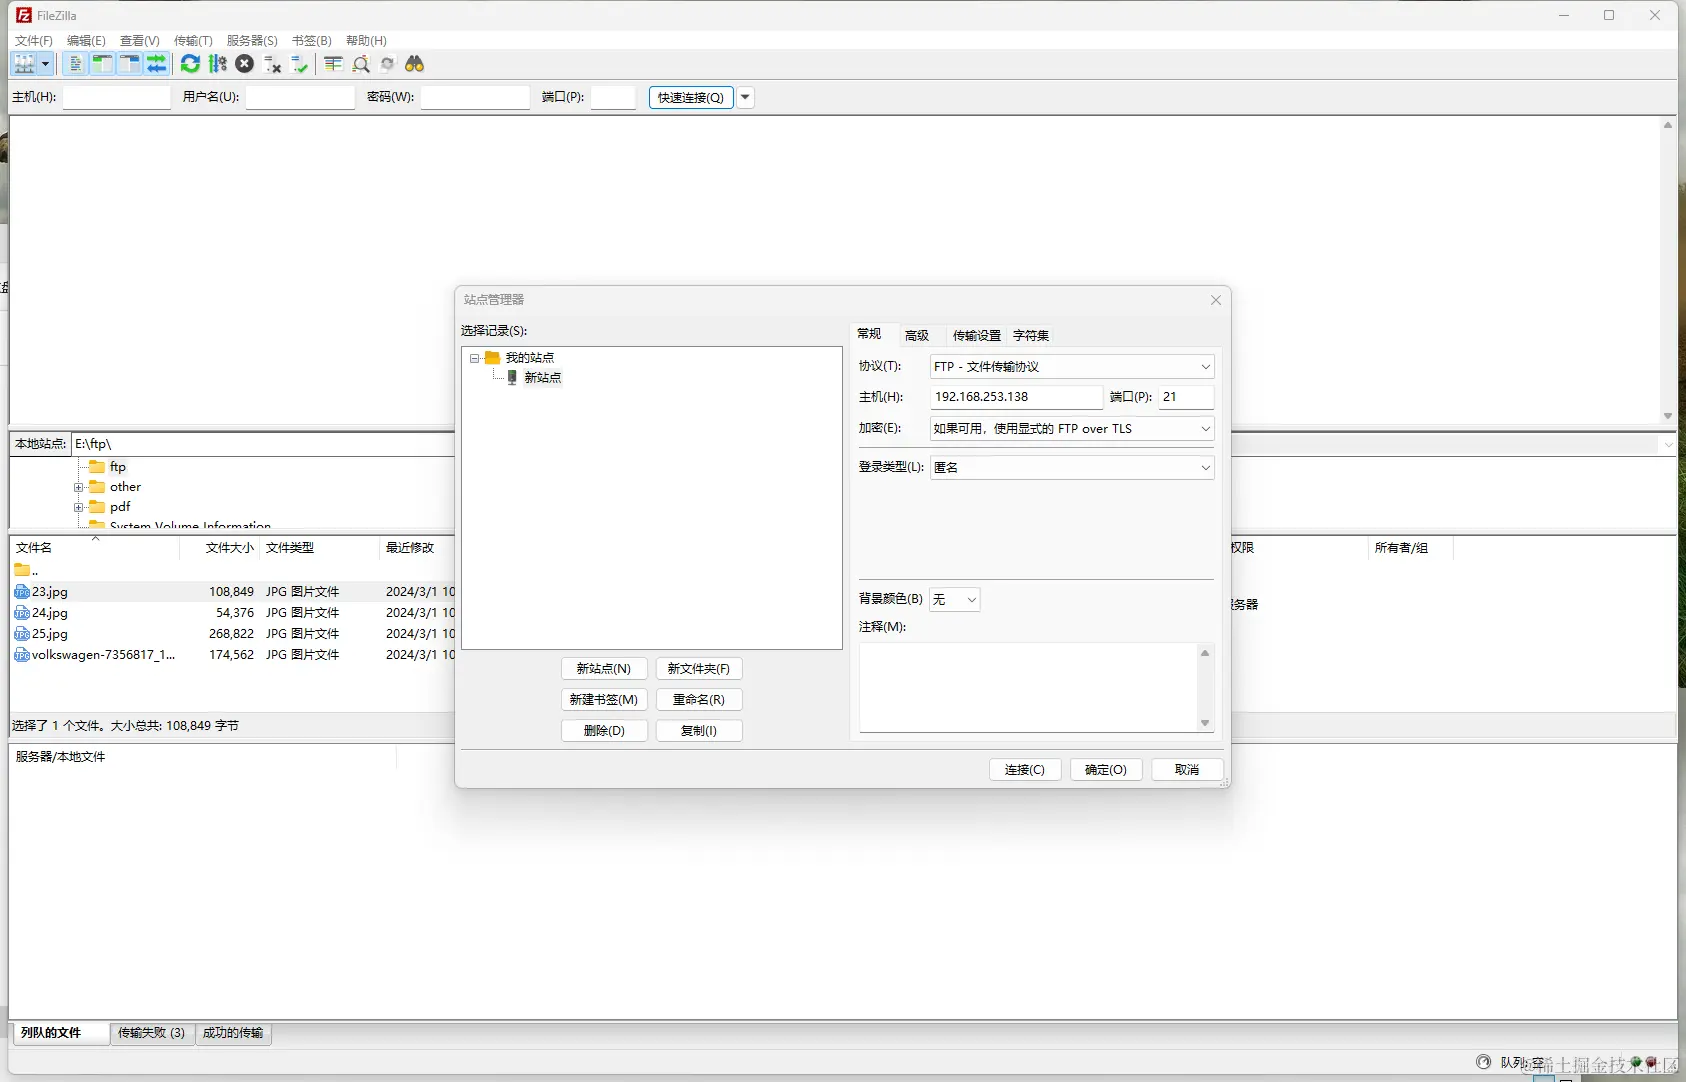Click the 新建书签(M) button
This screenshot has width=1686, height=1082.
tap(604, 700)
